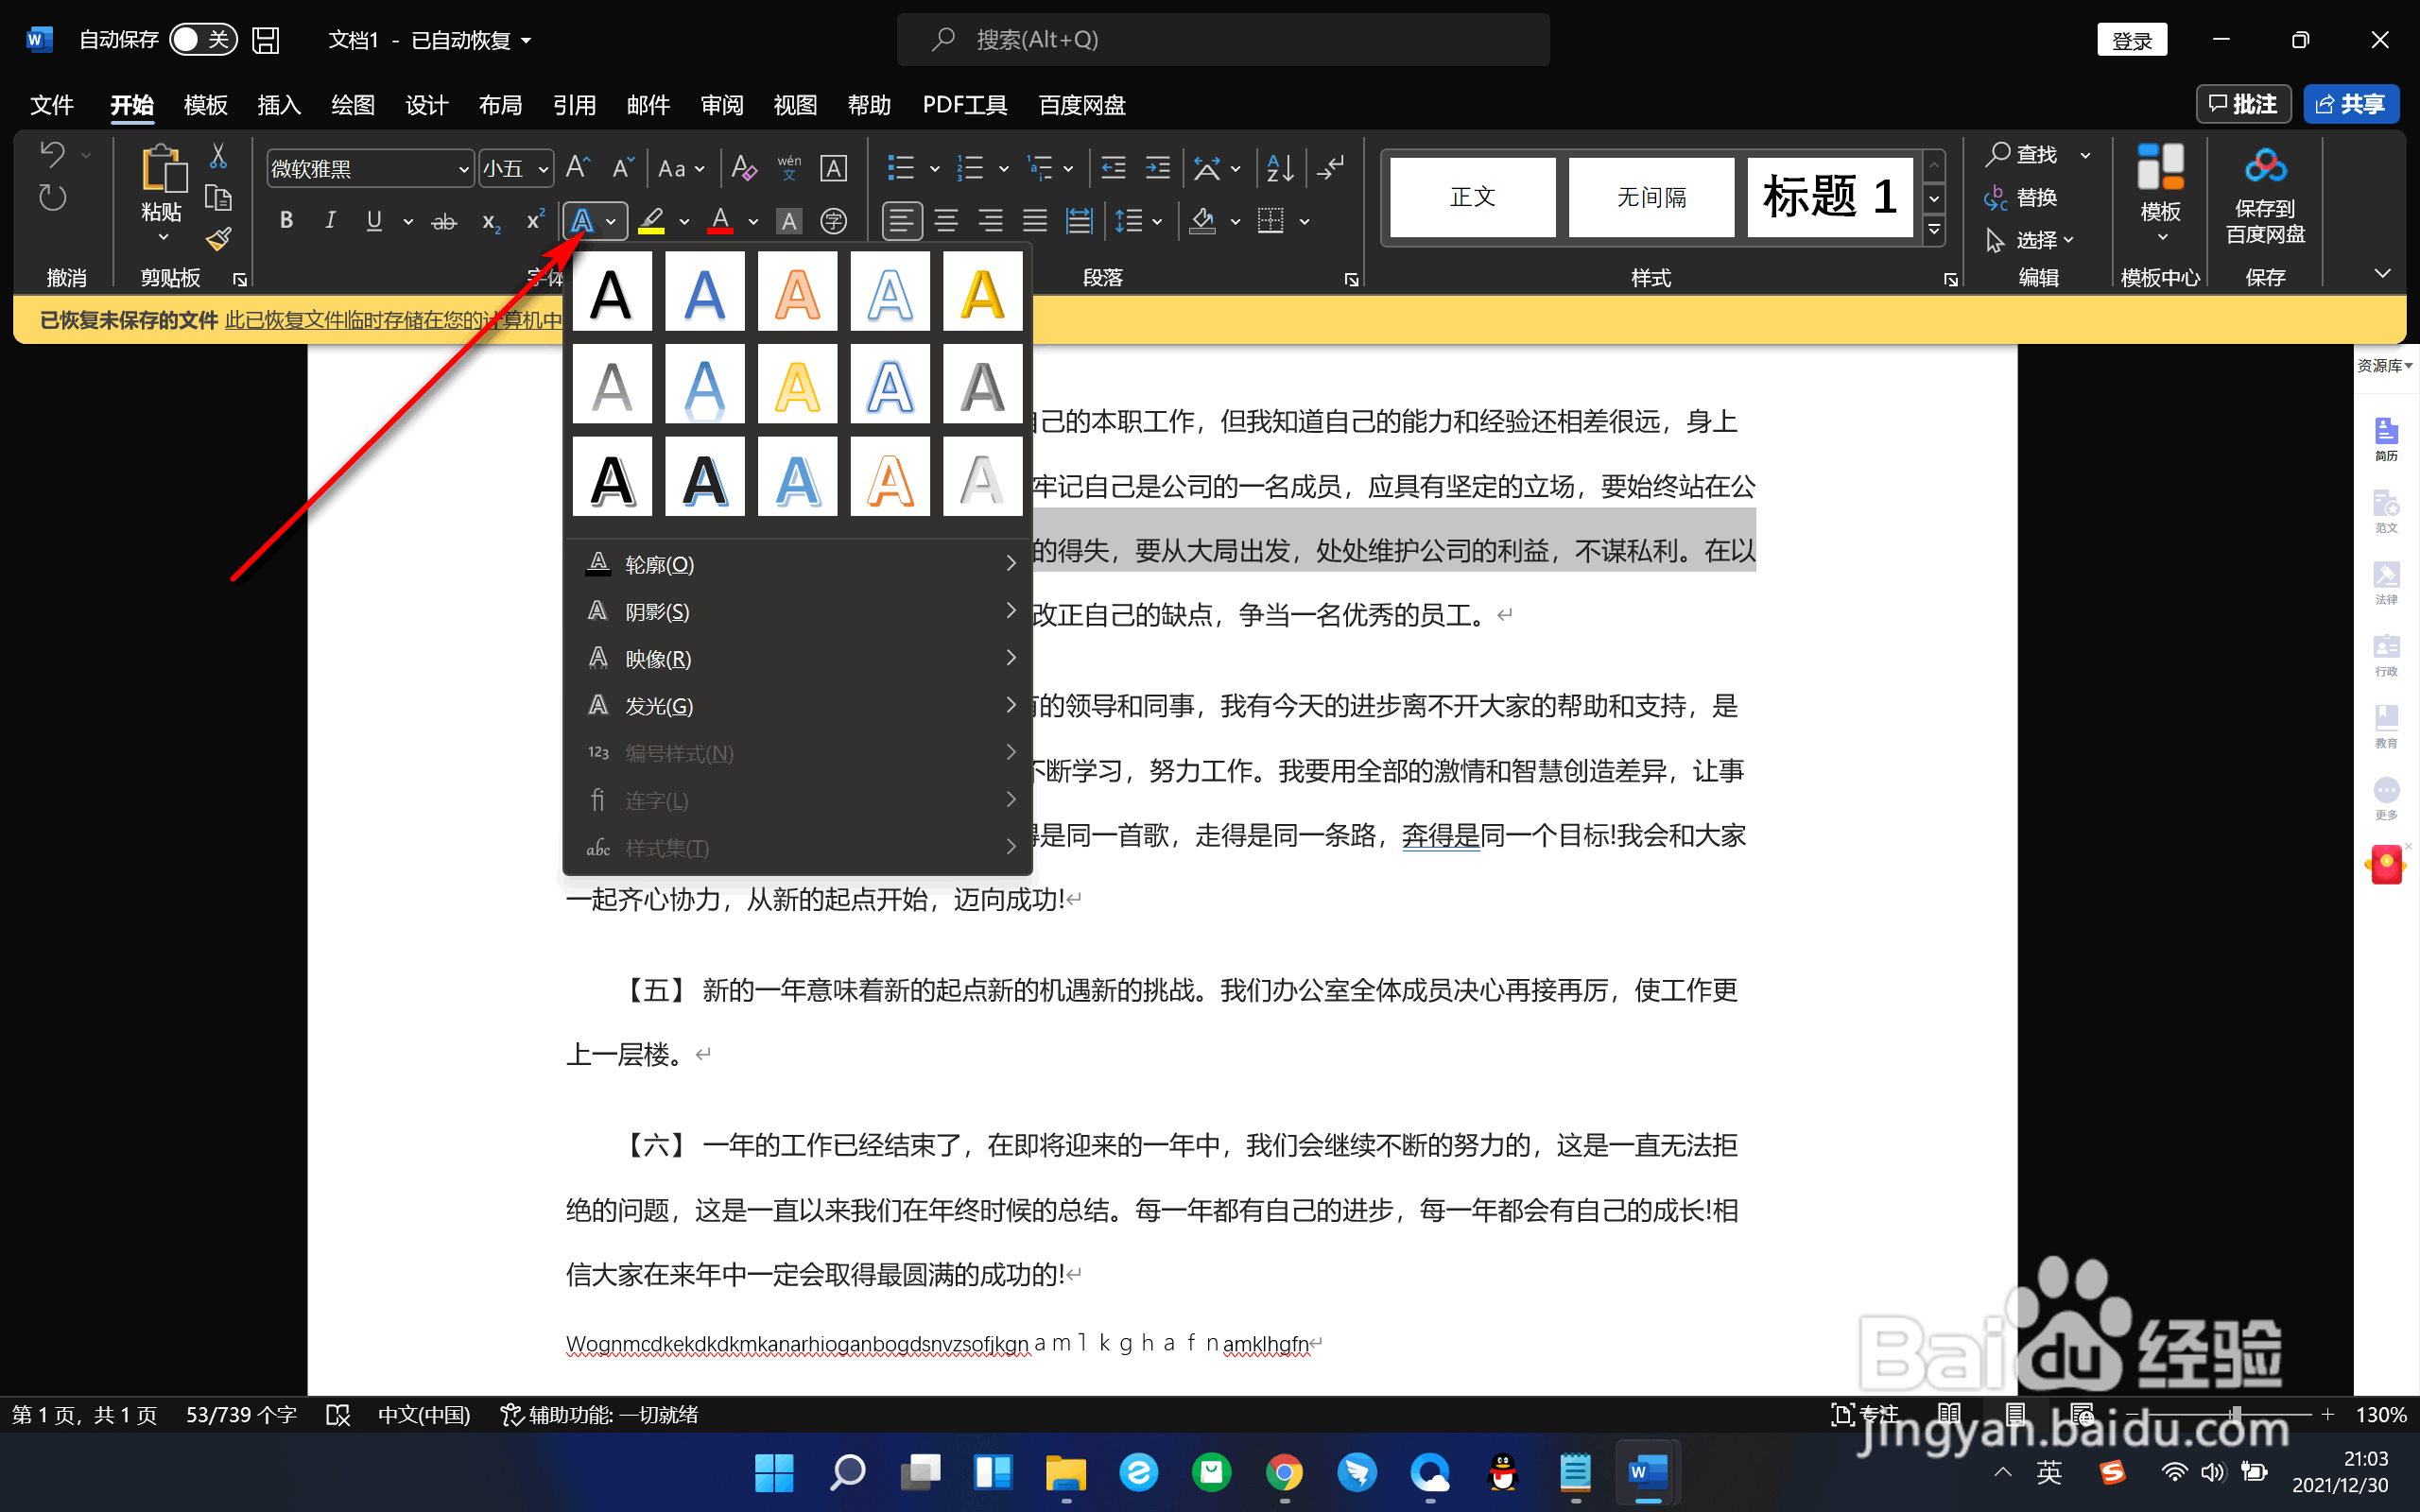Toggle Justify alignment
2420x1512 pixels.
(1034, 221)
